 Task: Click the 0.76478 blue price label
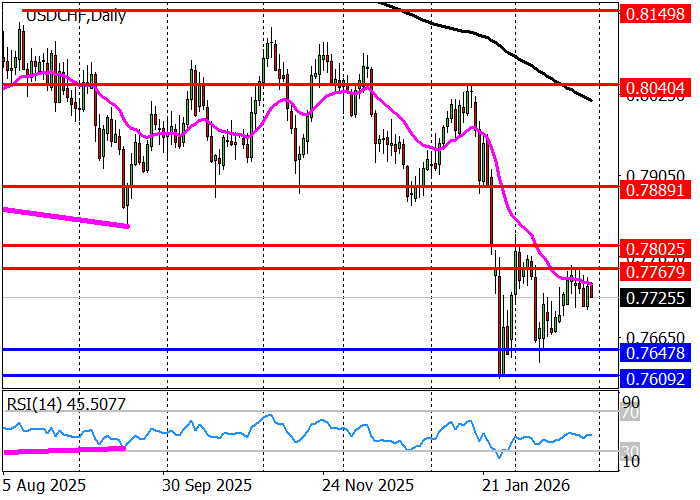coord(655,353)
